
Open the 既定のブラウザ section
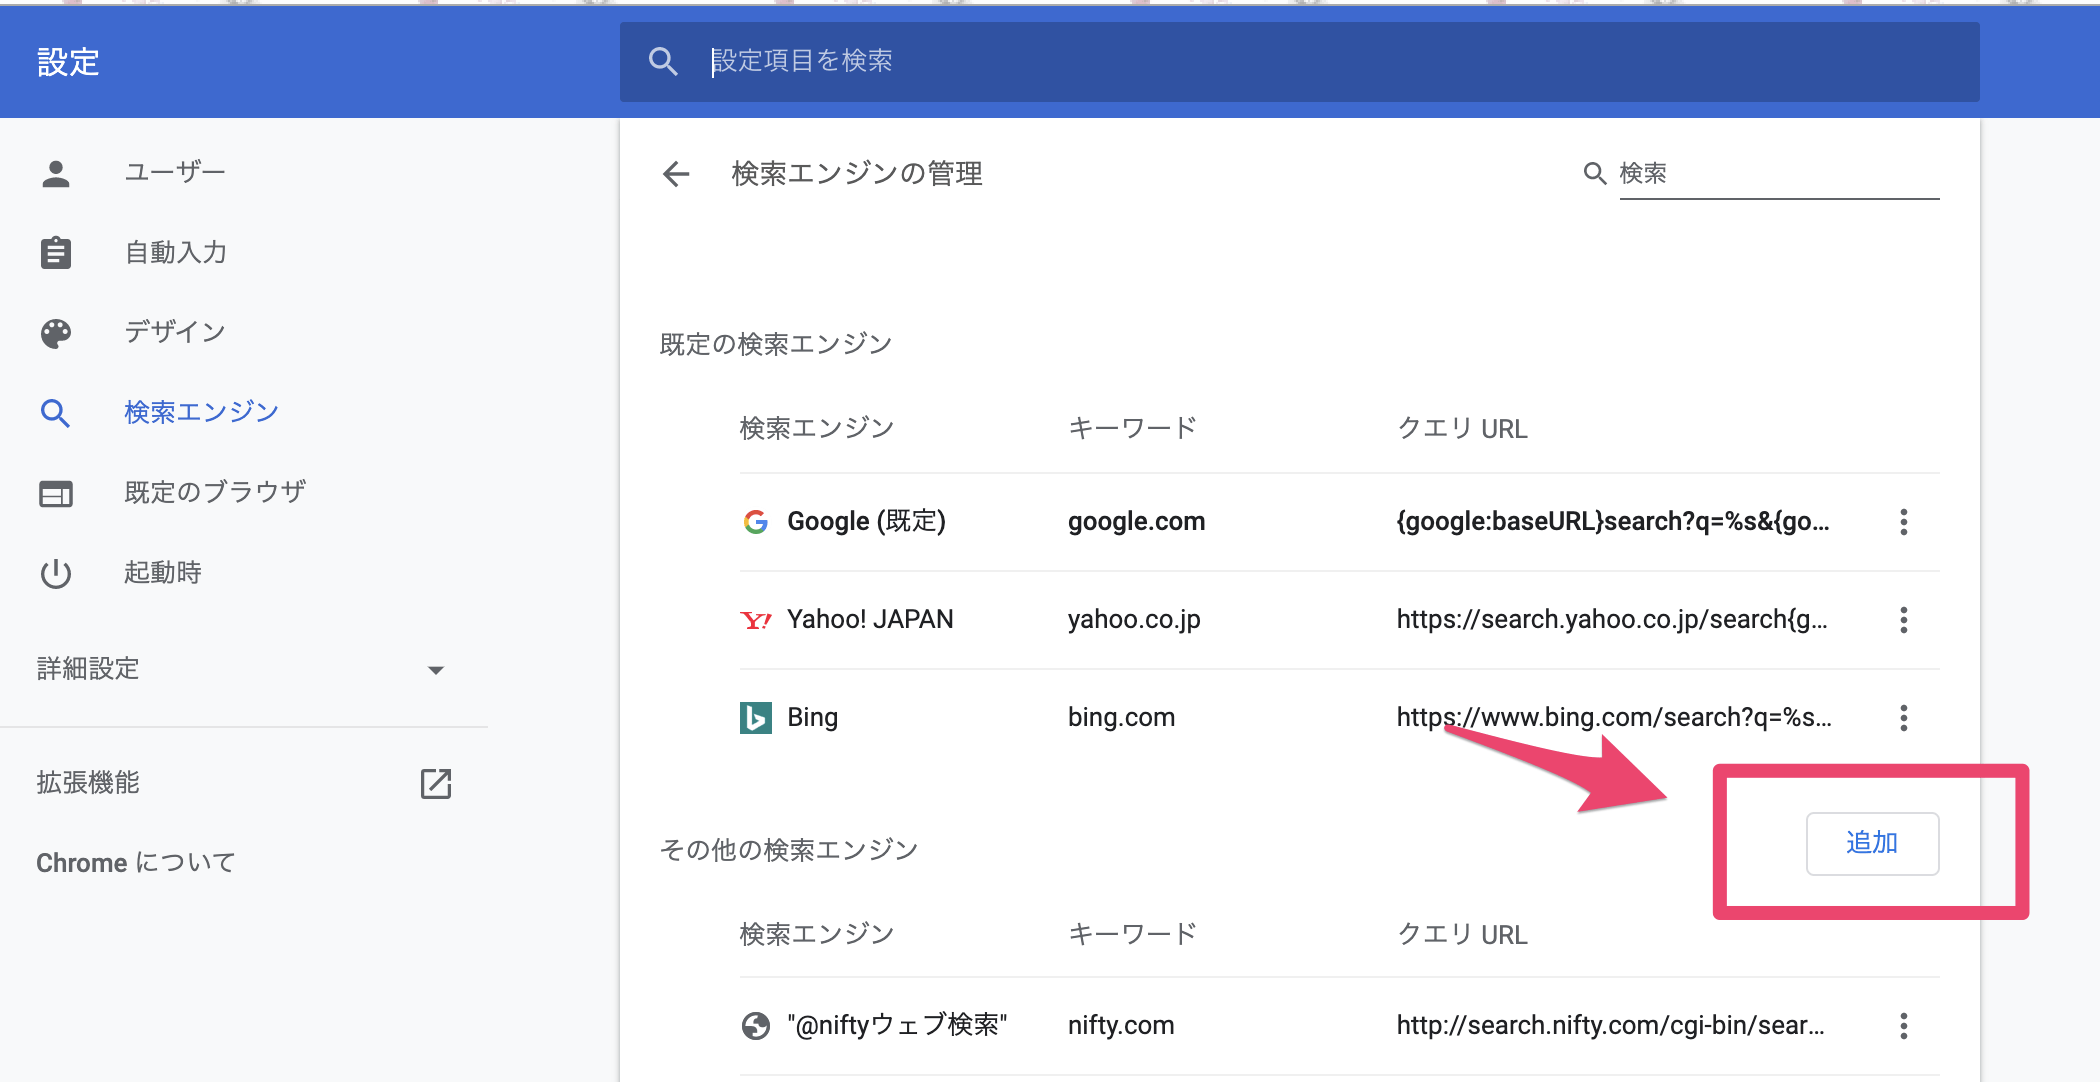click(215, 492)
